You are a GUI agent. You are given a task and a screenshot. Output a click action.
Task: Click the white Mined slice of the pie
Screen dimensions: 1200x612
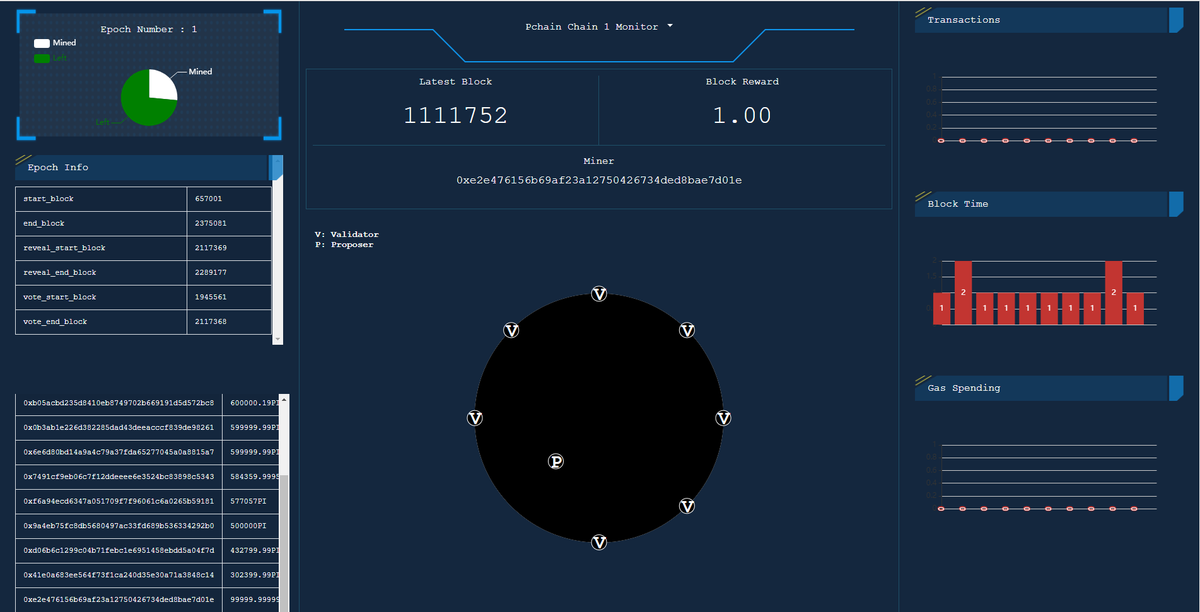click(162, 84)
